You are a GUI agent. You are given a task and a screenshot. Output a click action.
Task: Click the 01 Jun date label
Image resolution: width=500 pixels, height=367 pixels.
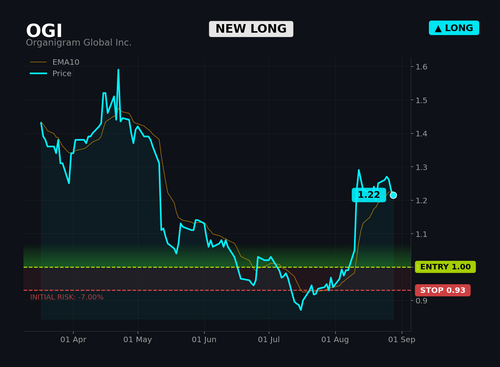(204, 340)
